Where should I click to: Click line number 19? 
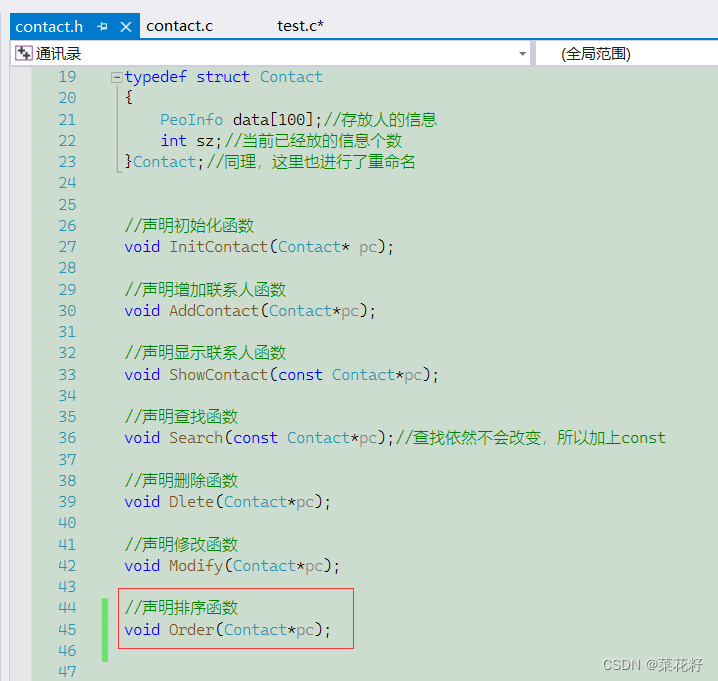click(67, 76)
